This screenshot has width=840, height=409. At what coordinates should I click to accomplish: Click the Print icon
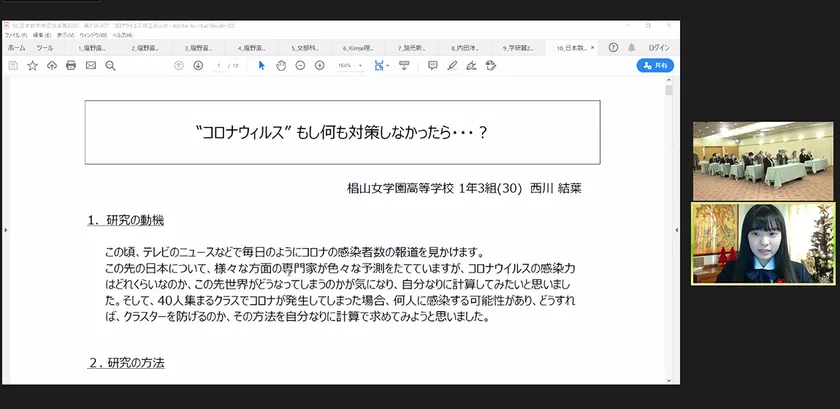tap(71, 65)
